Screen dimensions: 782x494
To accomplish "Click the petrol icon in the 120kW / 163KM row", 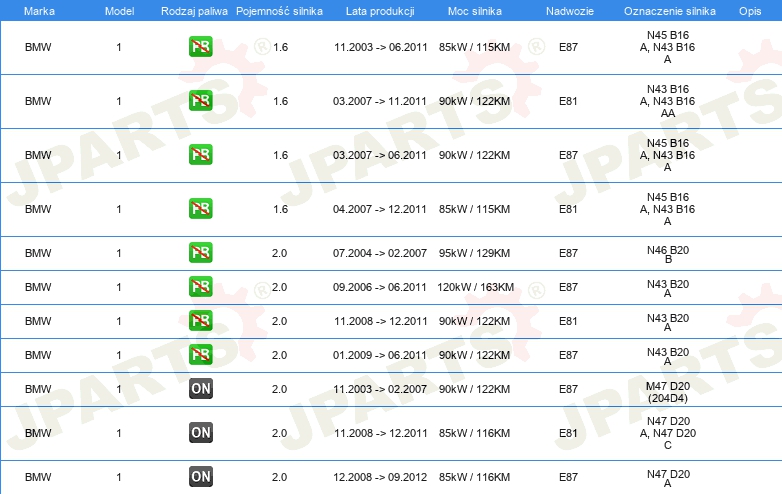I will (x=200, y=287).
